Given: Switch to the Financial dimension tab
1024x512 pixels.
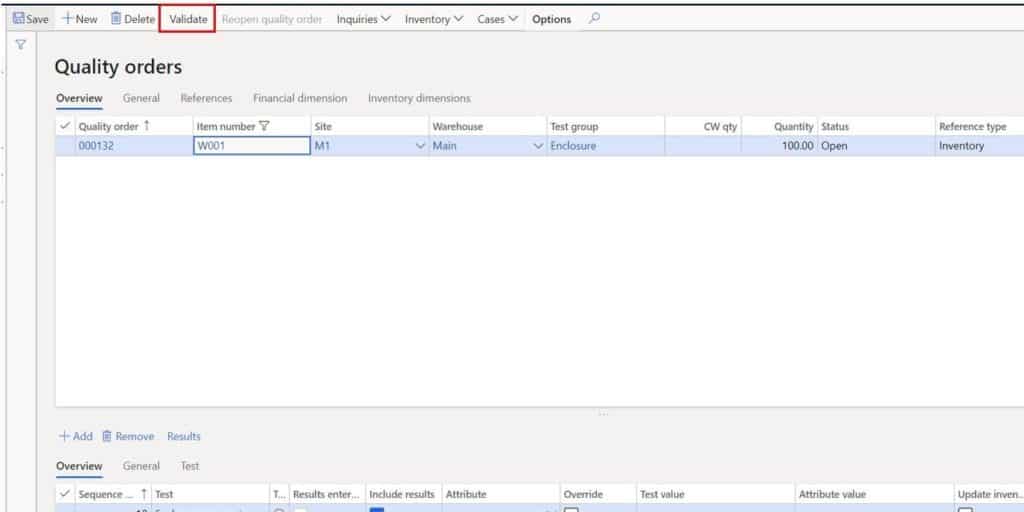Looking at the screenshot, I should coord(300,98).
